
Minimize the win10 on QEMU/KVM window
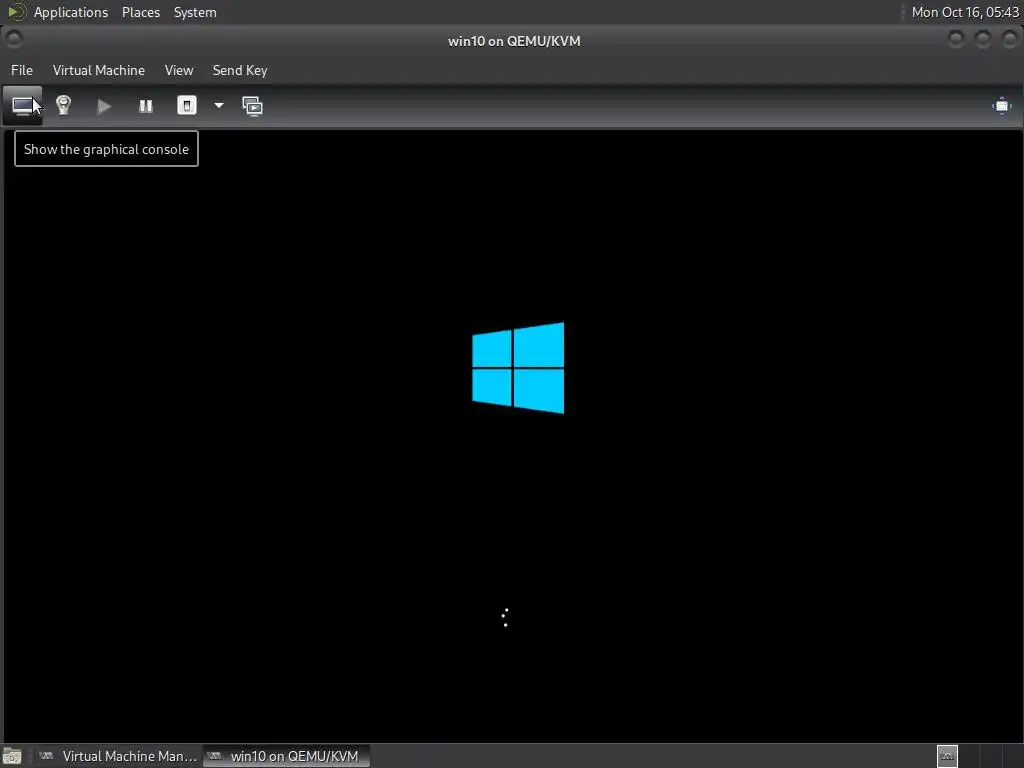(x=955, y=40)
